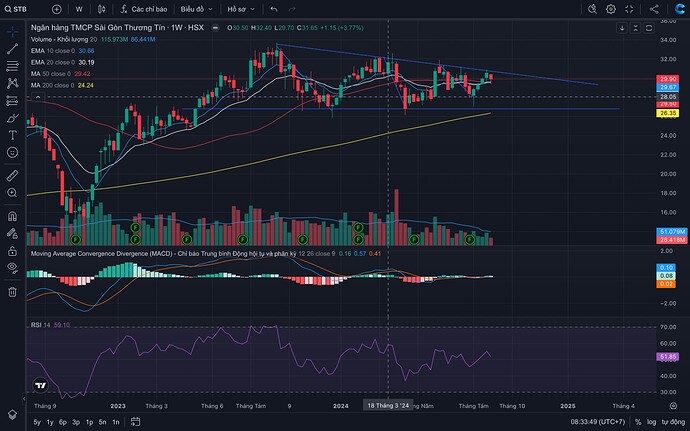The height and width of the screenshot is (431, 690).
Task: Open chart settings gear icon
Action: point(611,9)
